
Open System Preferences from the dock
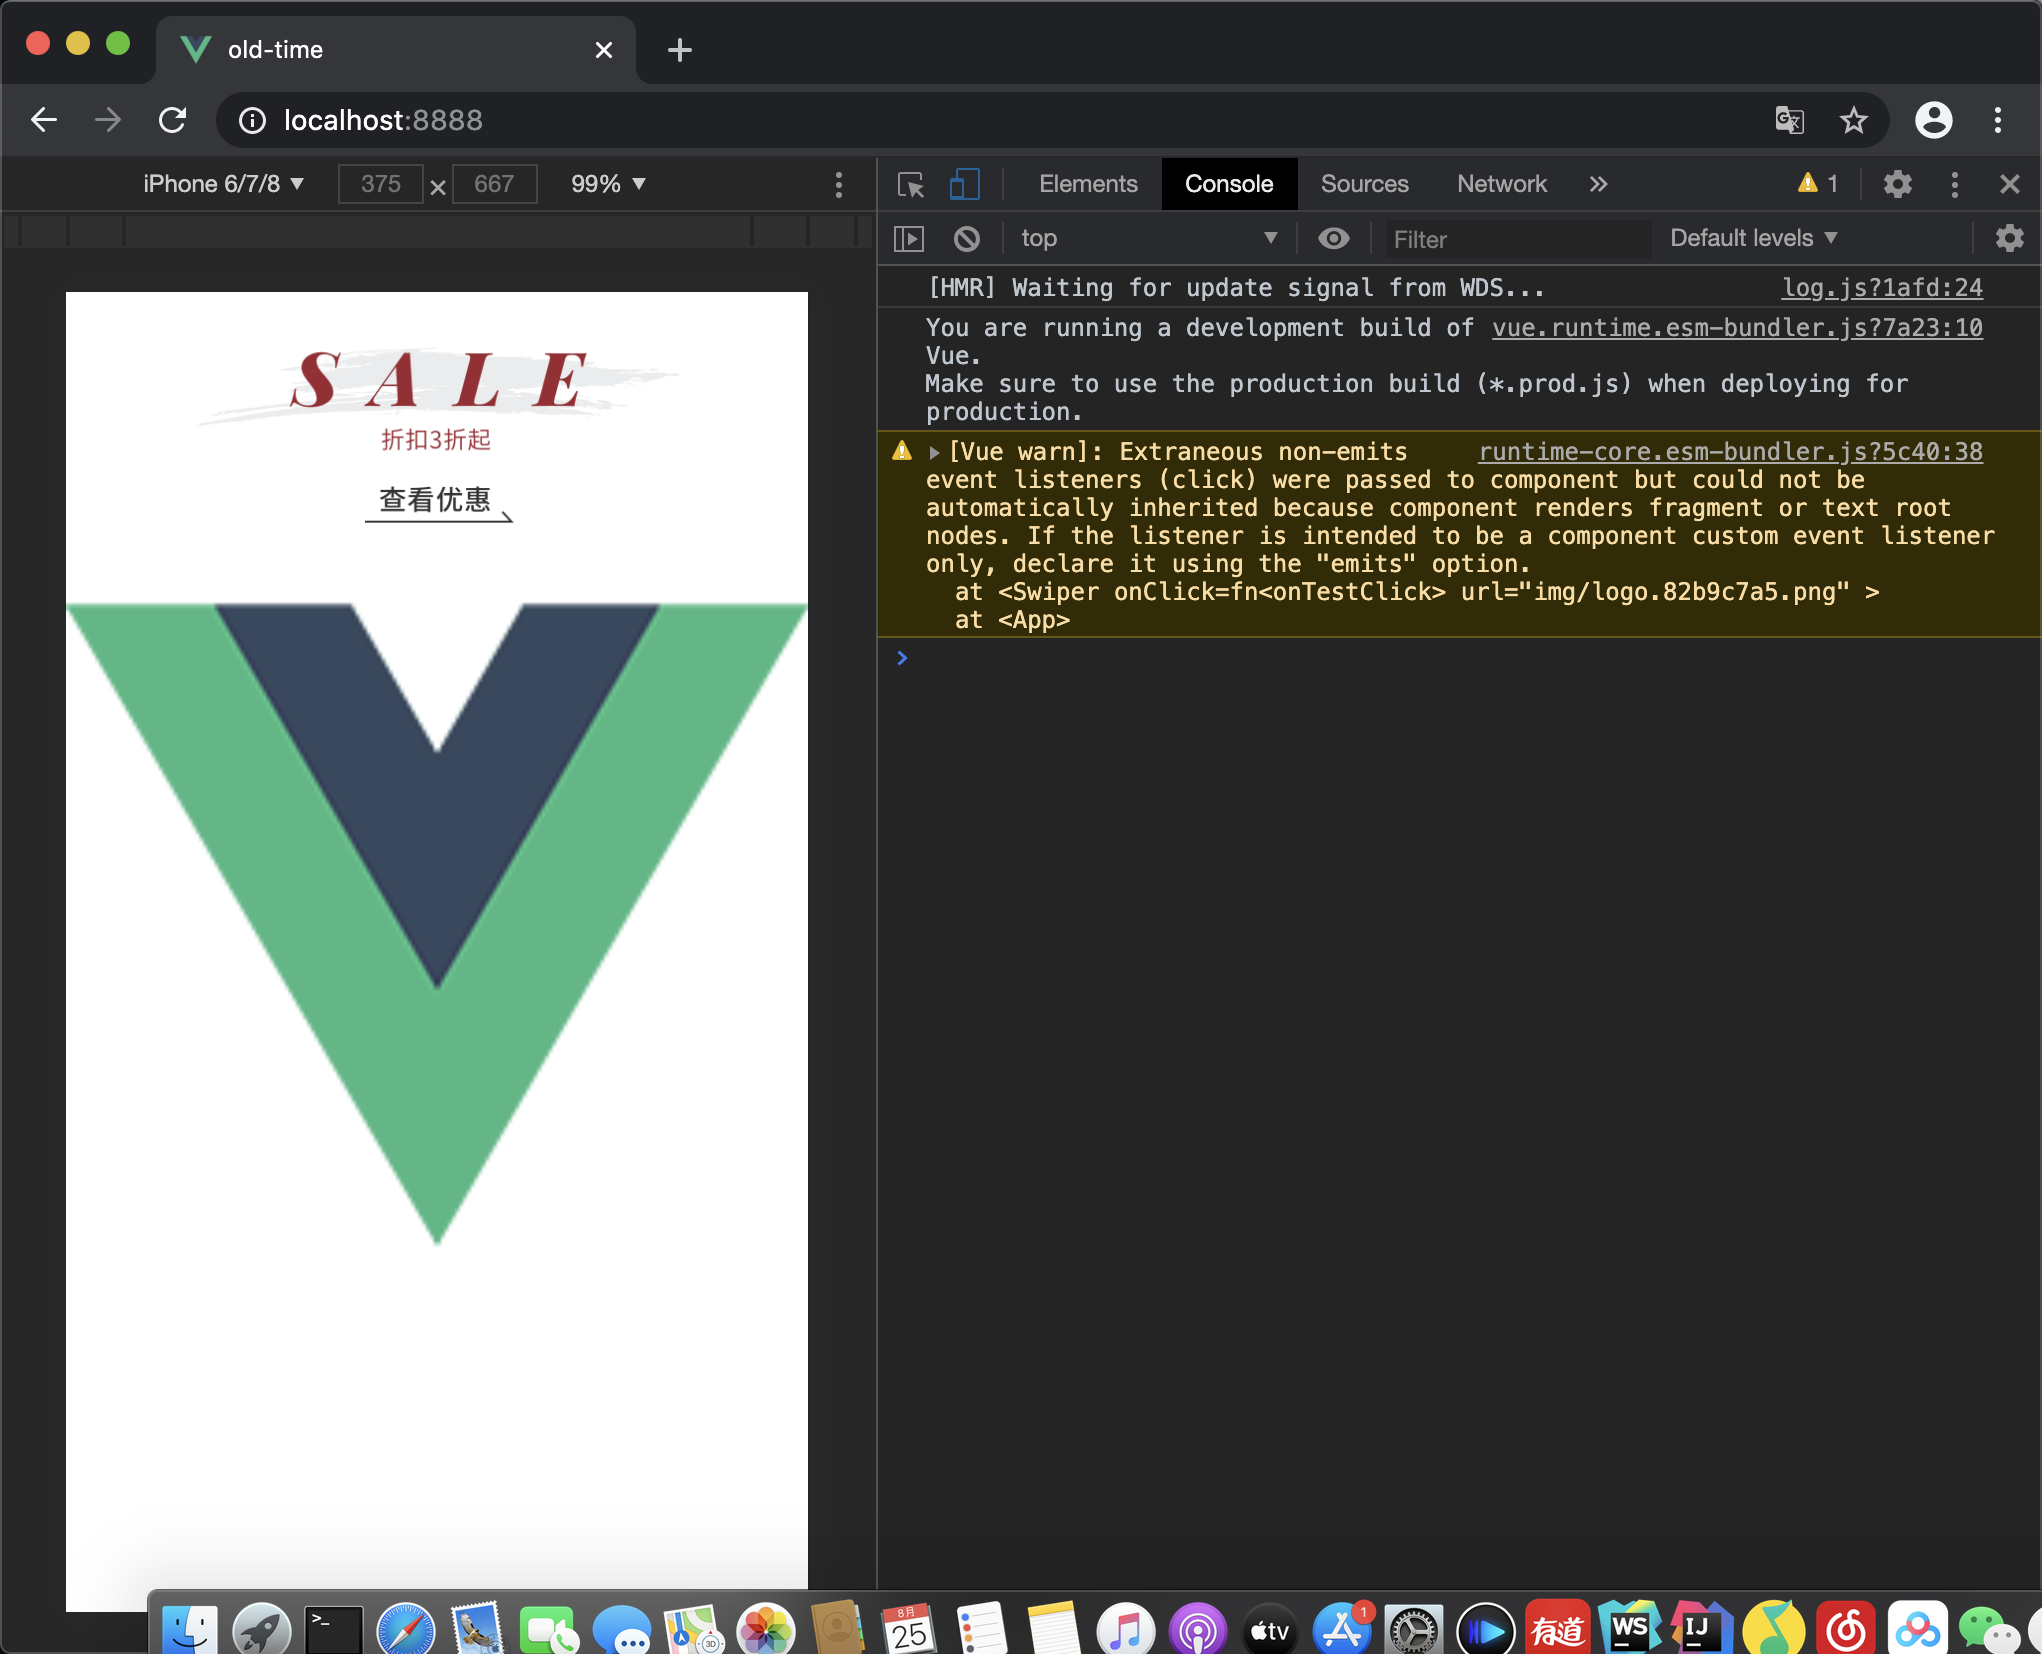[x=1414, y=1628]
